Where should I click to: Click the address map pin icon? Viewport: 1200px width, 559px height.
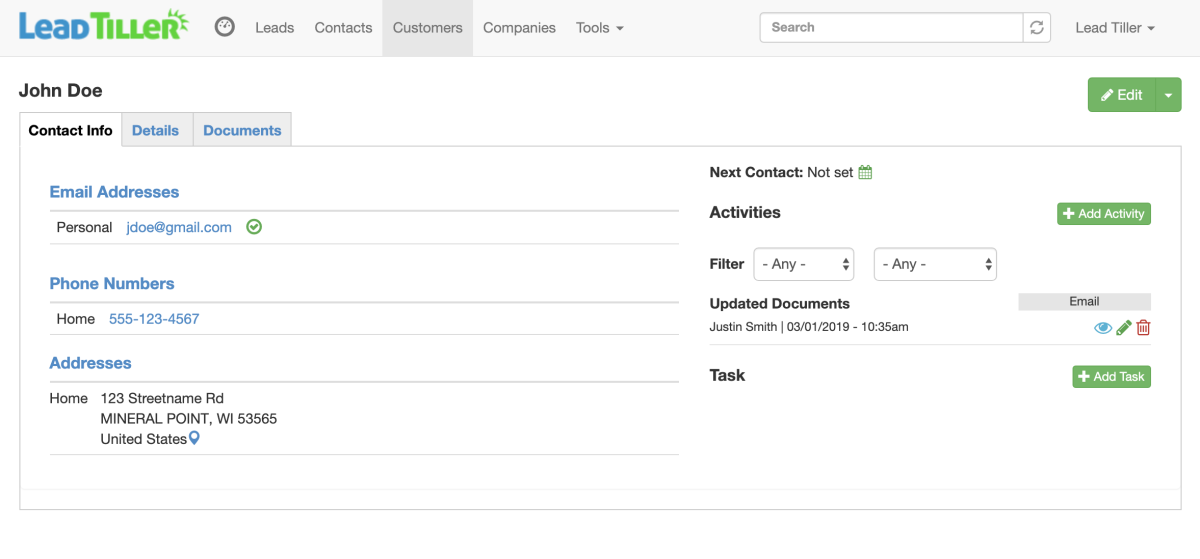(194, 438)
